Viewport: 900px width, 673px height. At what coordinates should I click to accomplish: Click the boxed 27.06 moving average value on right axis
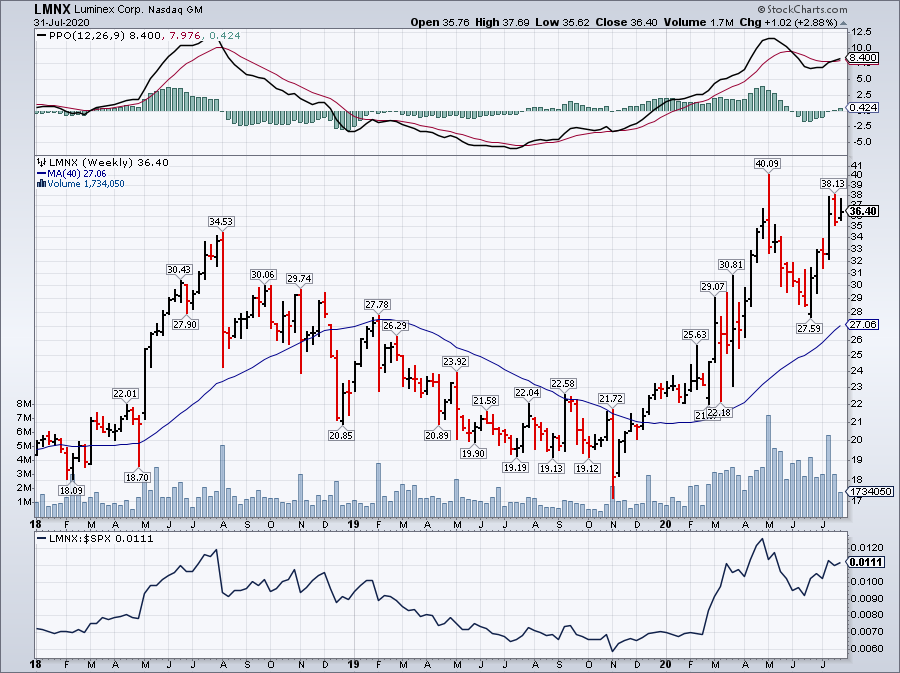(863, 325)
